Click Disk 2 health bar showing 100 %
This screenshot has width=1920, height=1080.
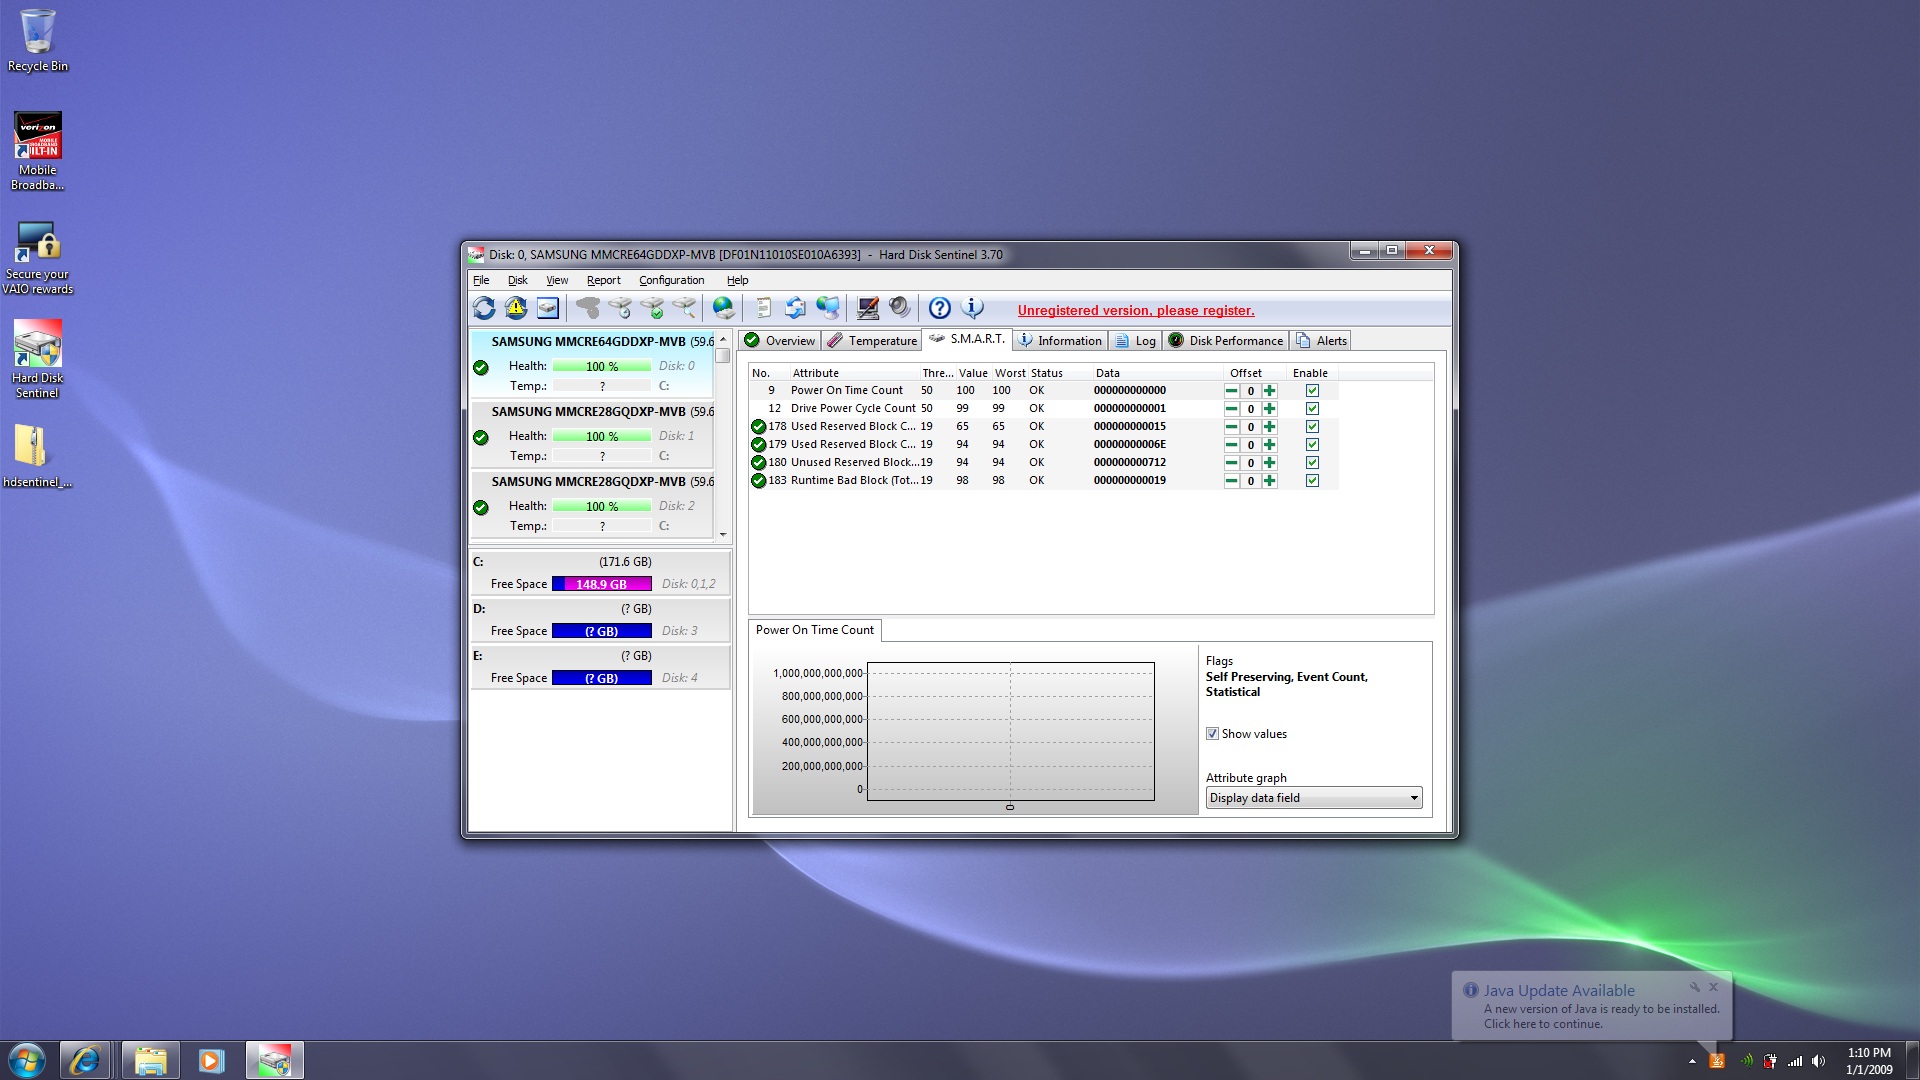602,506
